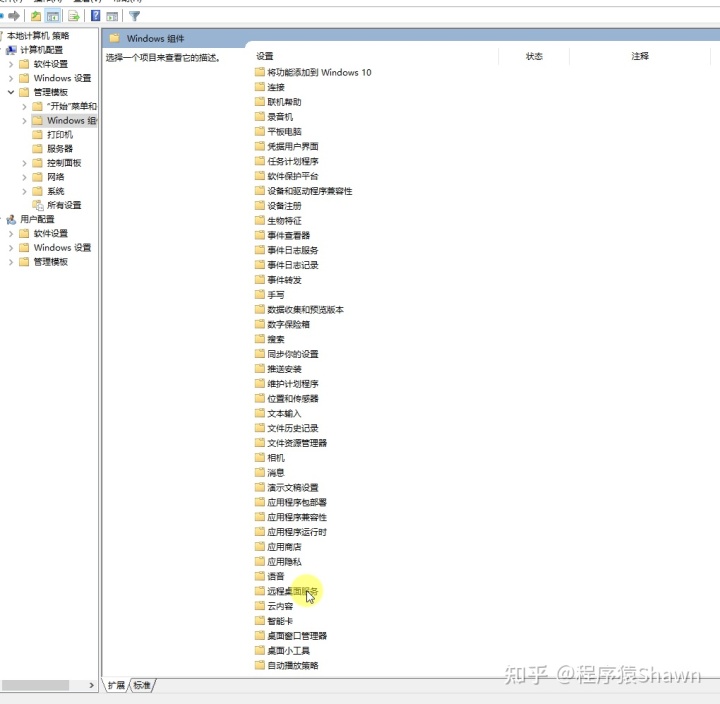Expand Windows 设置 under 计算机配置
Viewport: 720px width, 704px height.
[11, 79]
